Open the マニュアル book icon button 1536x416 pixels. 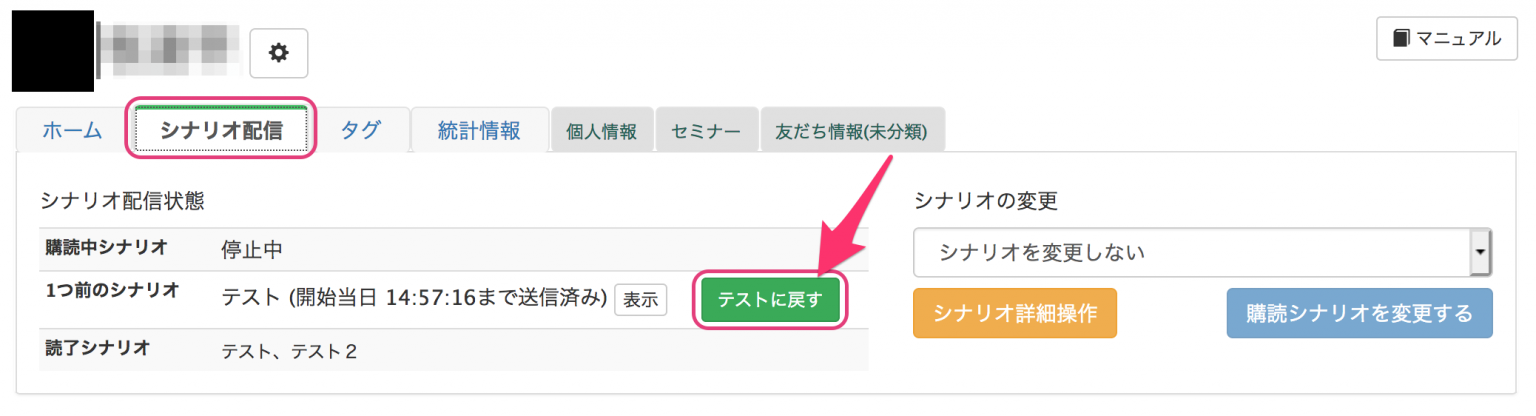click(x=1447, y=39)
